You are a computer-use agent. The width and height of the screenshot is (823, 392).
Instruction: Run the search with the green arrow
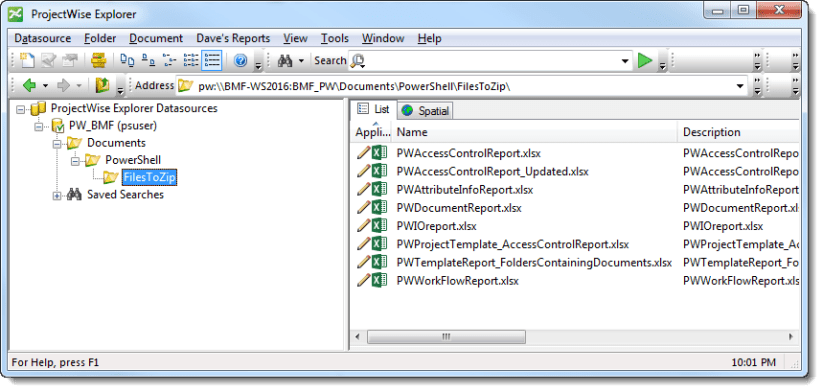(x=645, y=61)
